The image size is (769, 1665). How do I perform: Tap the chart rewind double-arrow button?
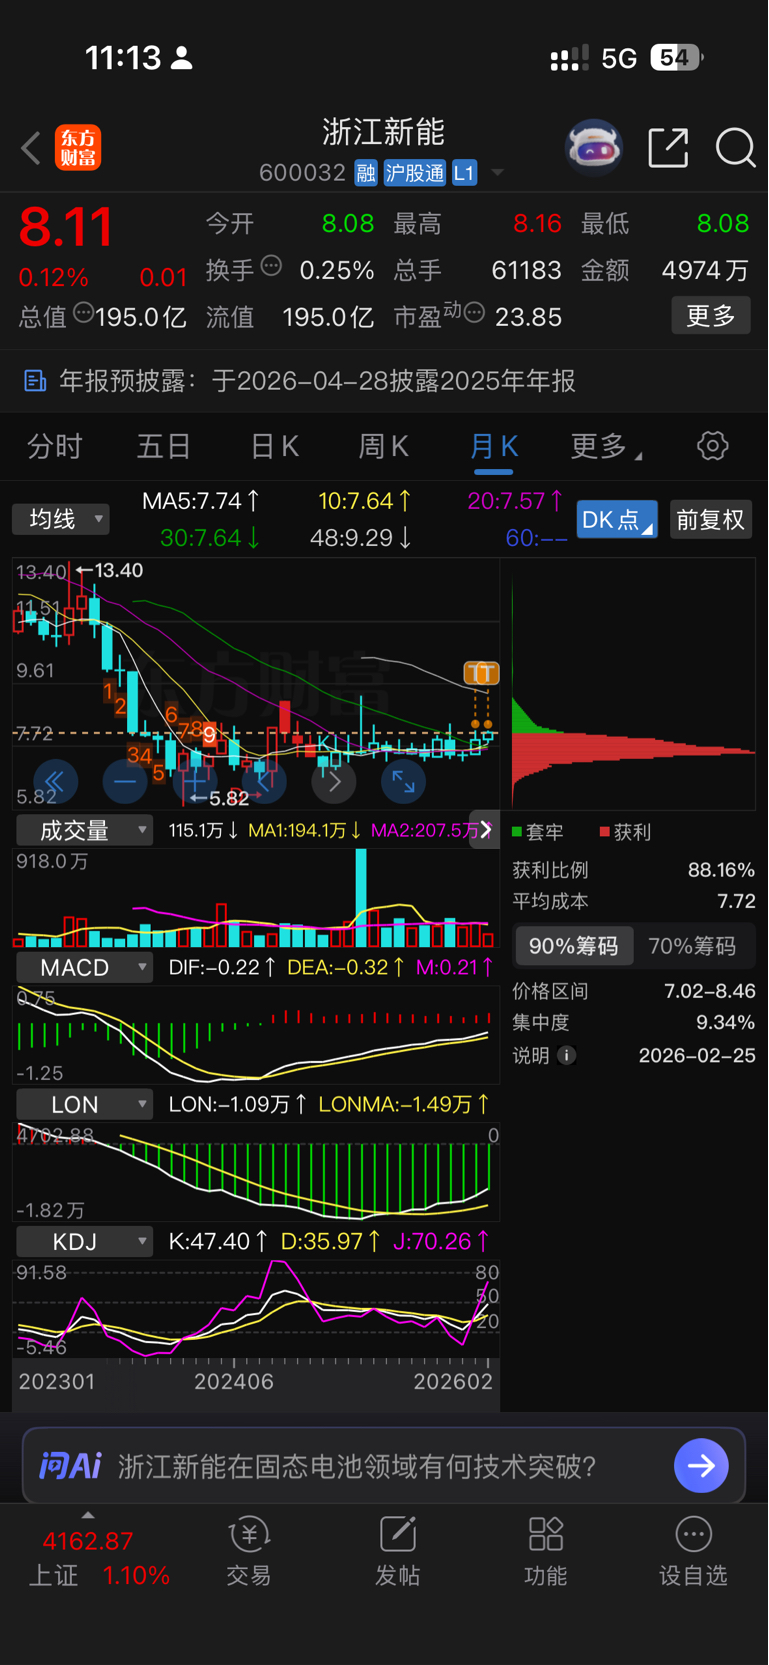(x=55, y=782)
